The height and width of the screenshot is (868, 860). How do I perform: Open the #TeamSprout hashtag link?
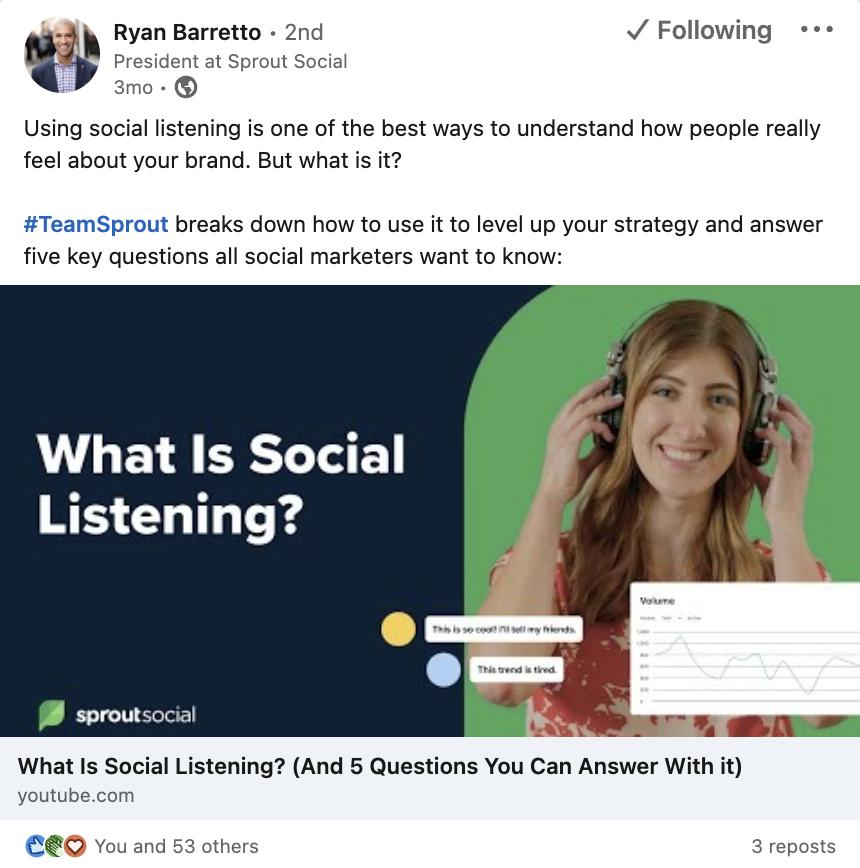96,224
